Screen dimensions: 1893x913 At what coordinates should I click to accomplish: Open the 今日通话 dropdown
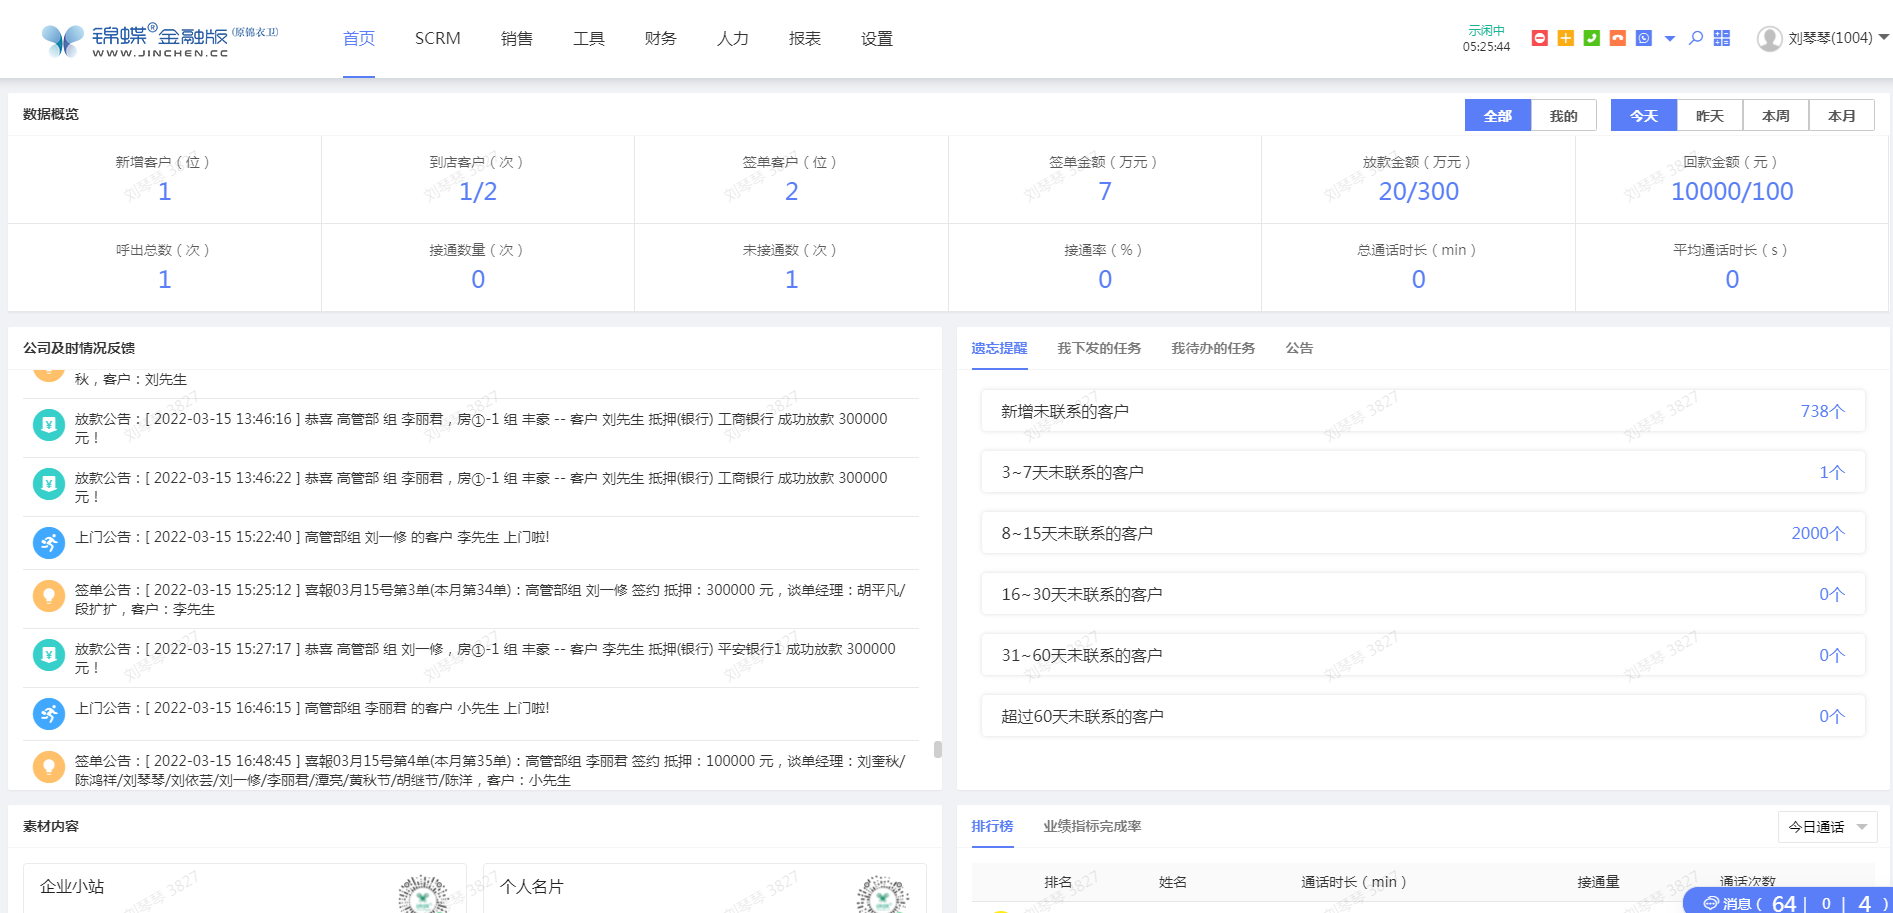tap(1827, 827)
